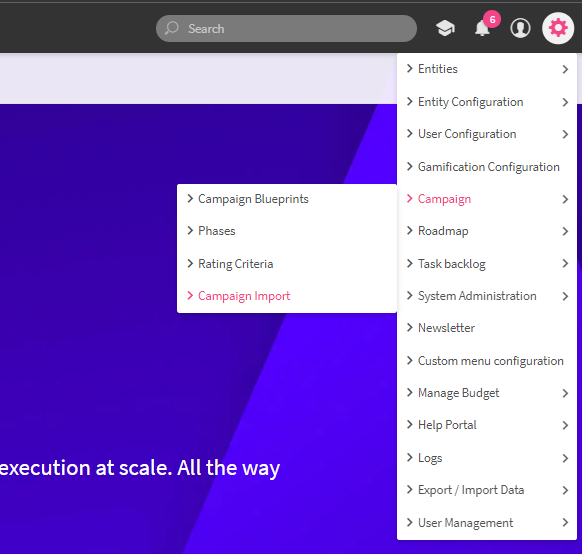Viewport: 582px width, 554px height.
Task: Open the graduation cap learning icon
Action: click(445, 28)
